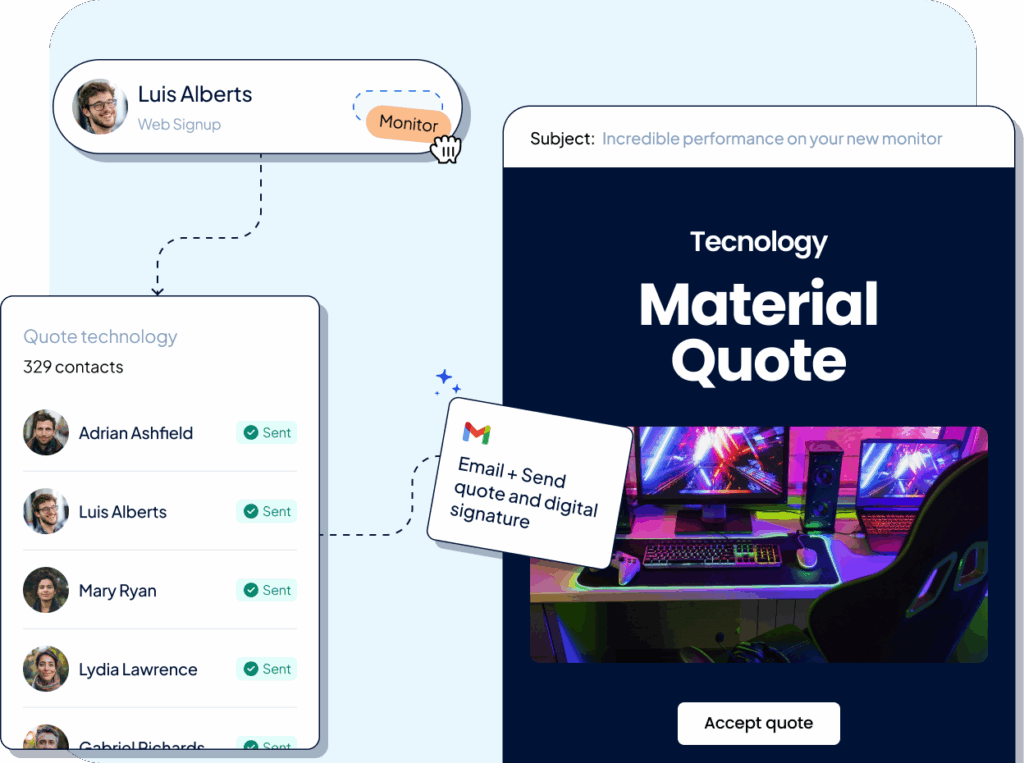Click the blue sparkle stars icon
This screenshot has width=1024, height=763.
[x=447, y=381]
